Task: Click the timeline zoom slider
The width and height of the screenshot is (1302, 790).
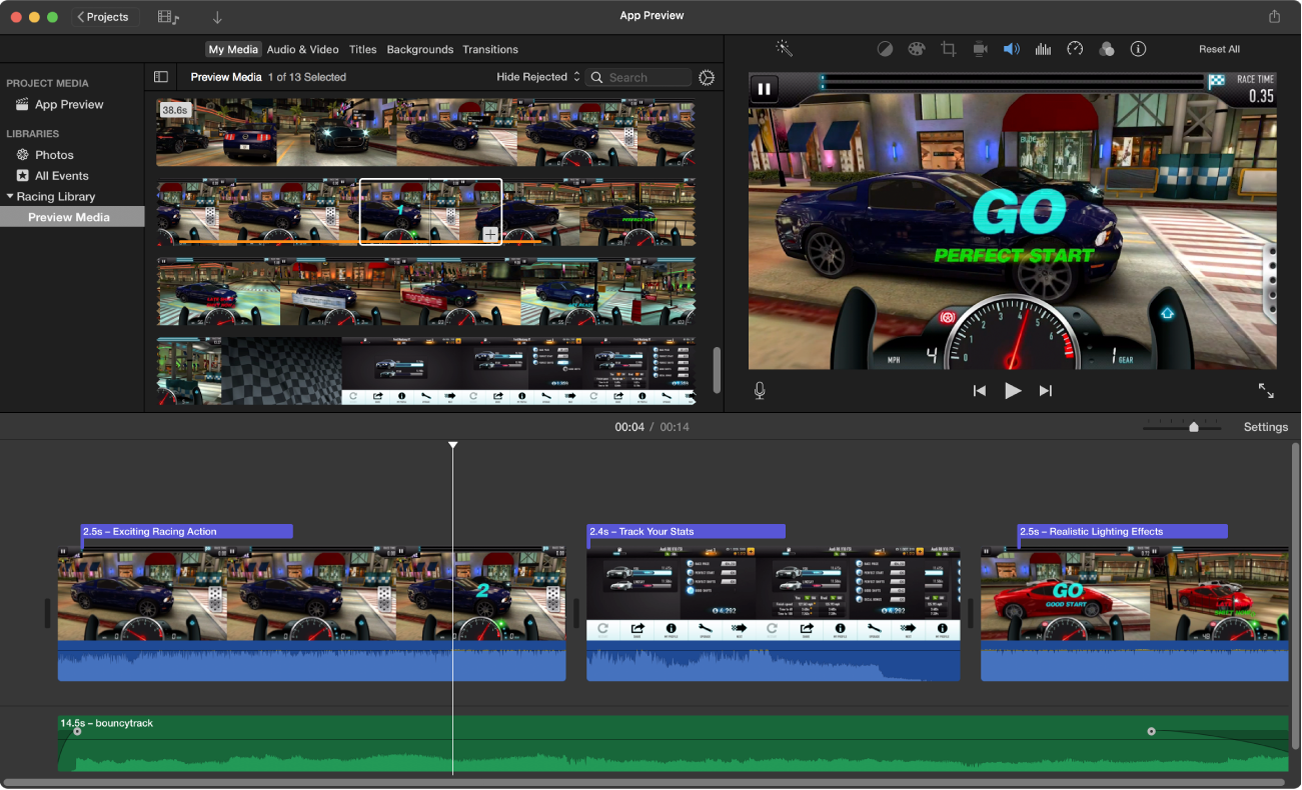Action: 1193,427
